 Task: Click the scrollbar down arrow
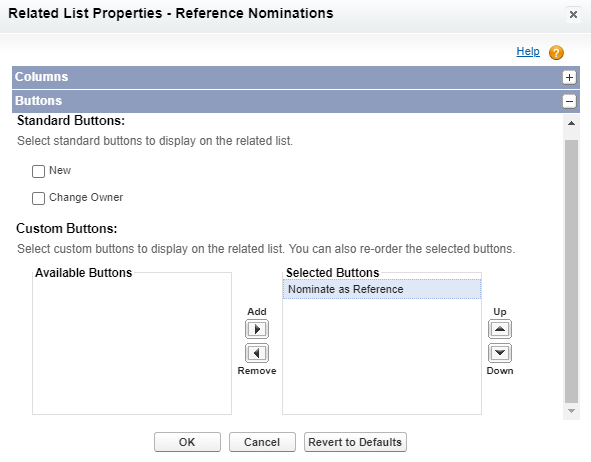coord(571,411)
